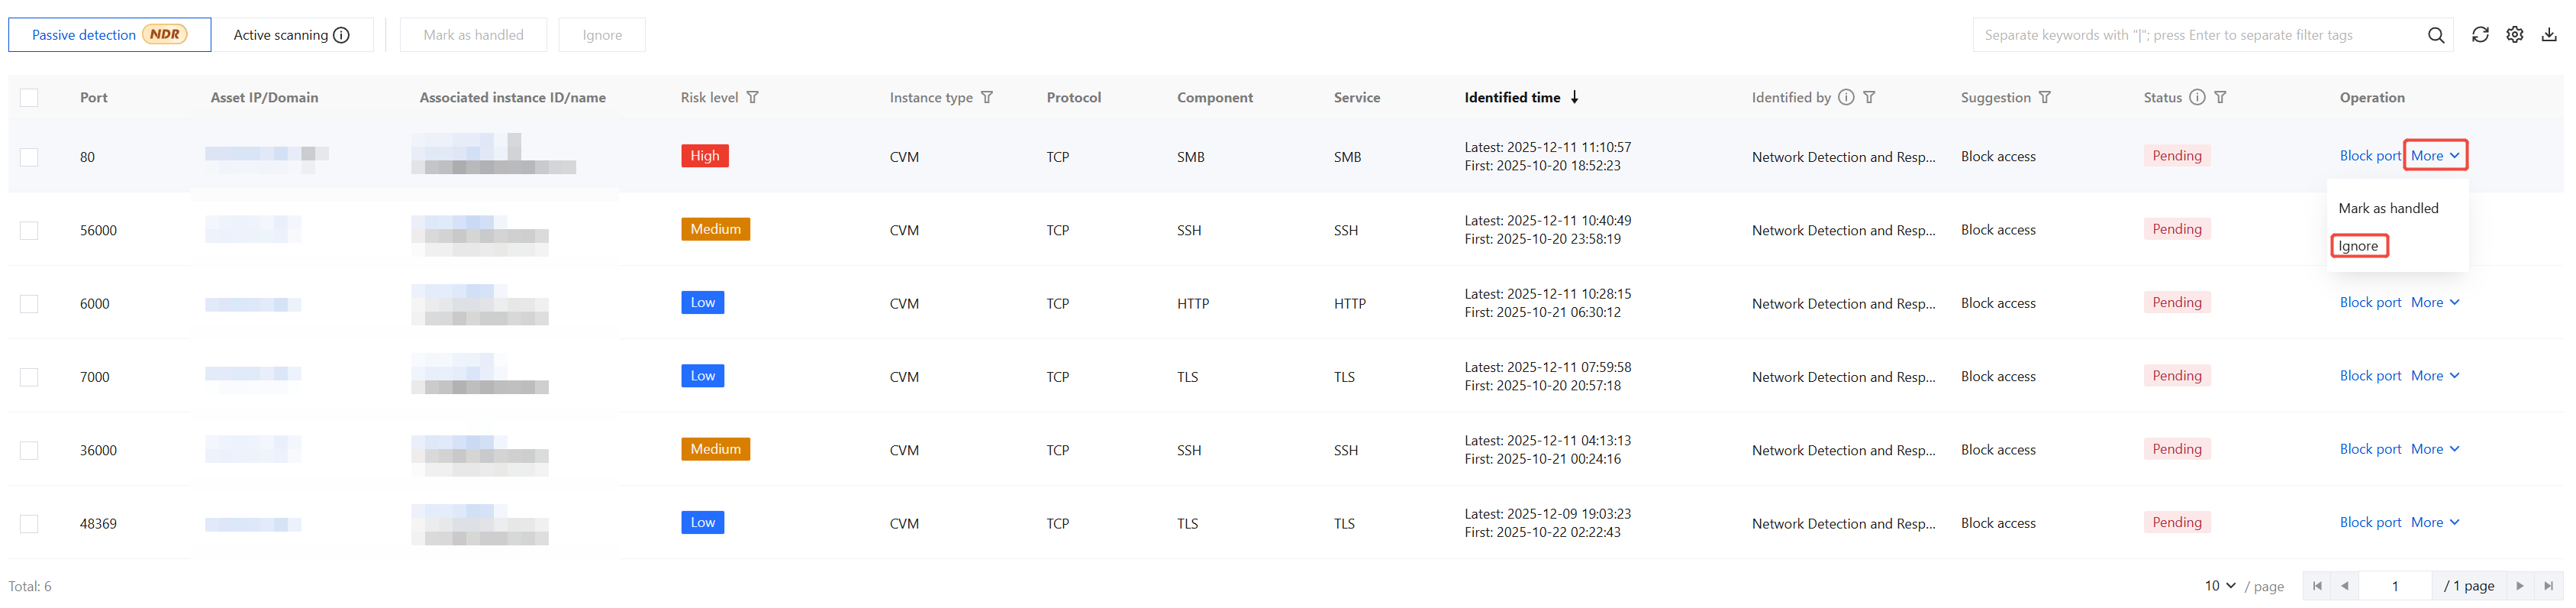Viewport: 2576px width, 608px height.
Task: Open the Instance type filter
Action: pyautogui.click(x=987, y=97)
